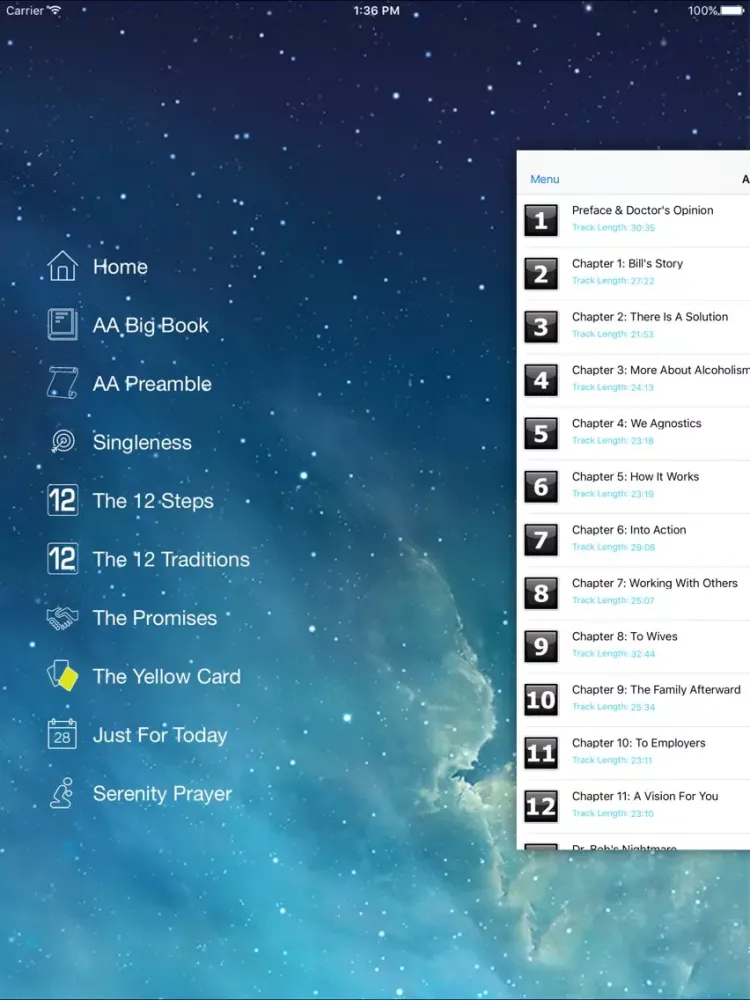750x1000 pixels.
Task: Open the Just For Today calendar icon
Action: coord(62,735)
